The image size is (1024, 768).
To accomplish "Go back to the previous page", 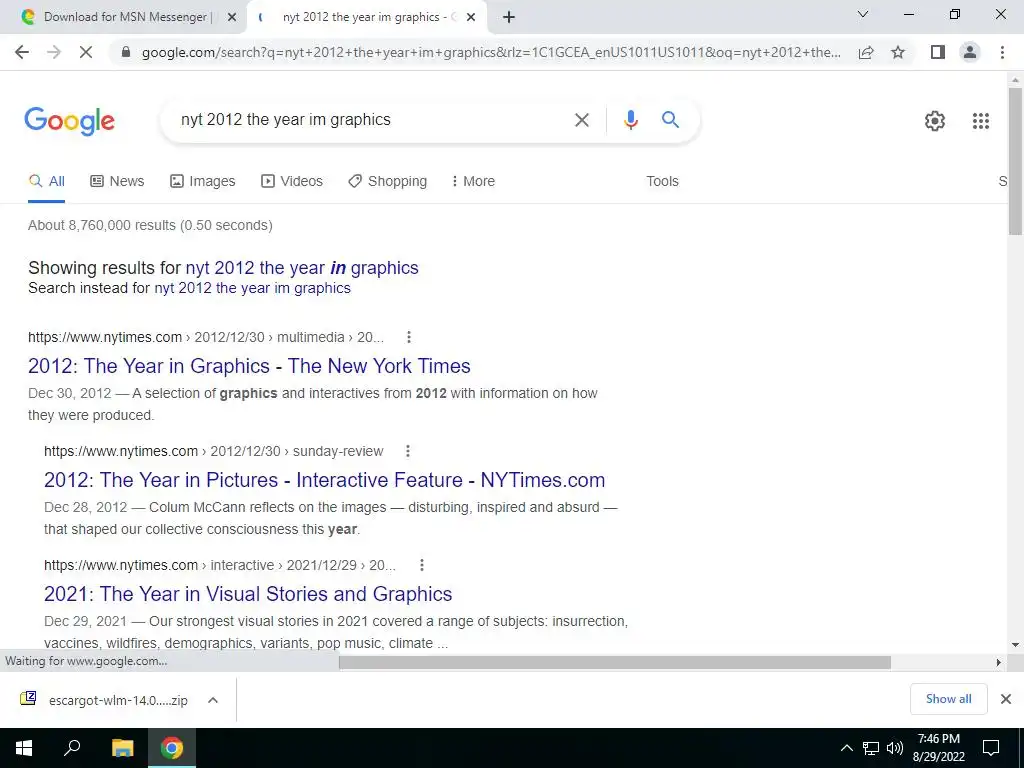I will (x=22, y=52).
